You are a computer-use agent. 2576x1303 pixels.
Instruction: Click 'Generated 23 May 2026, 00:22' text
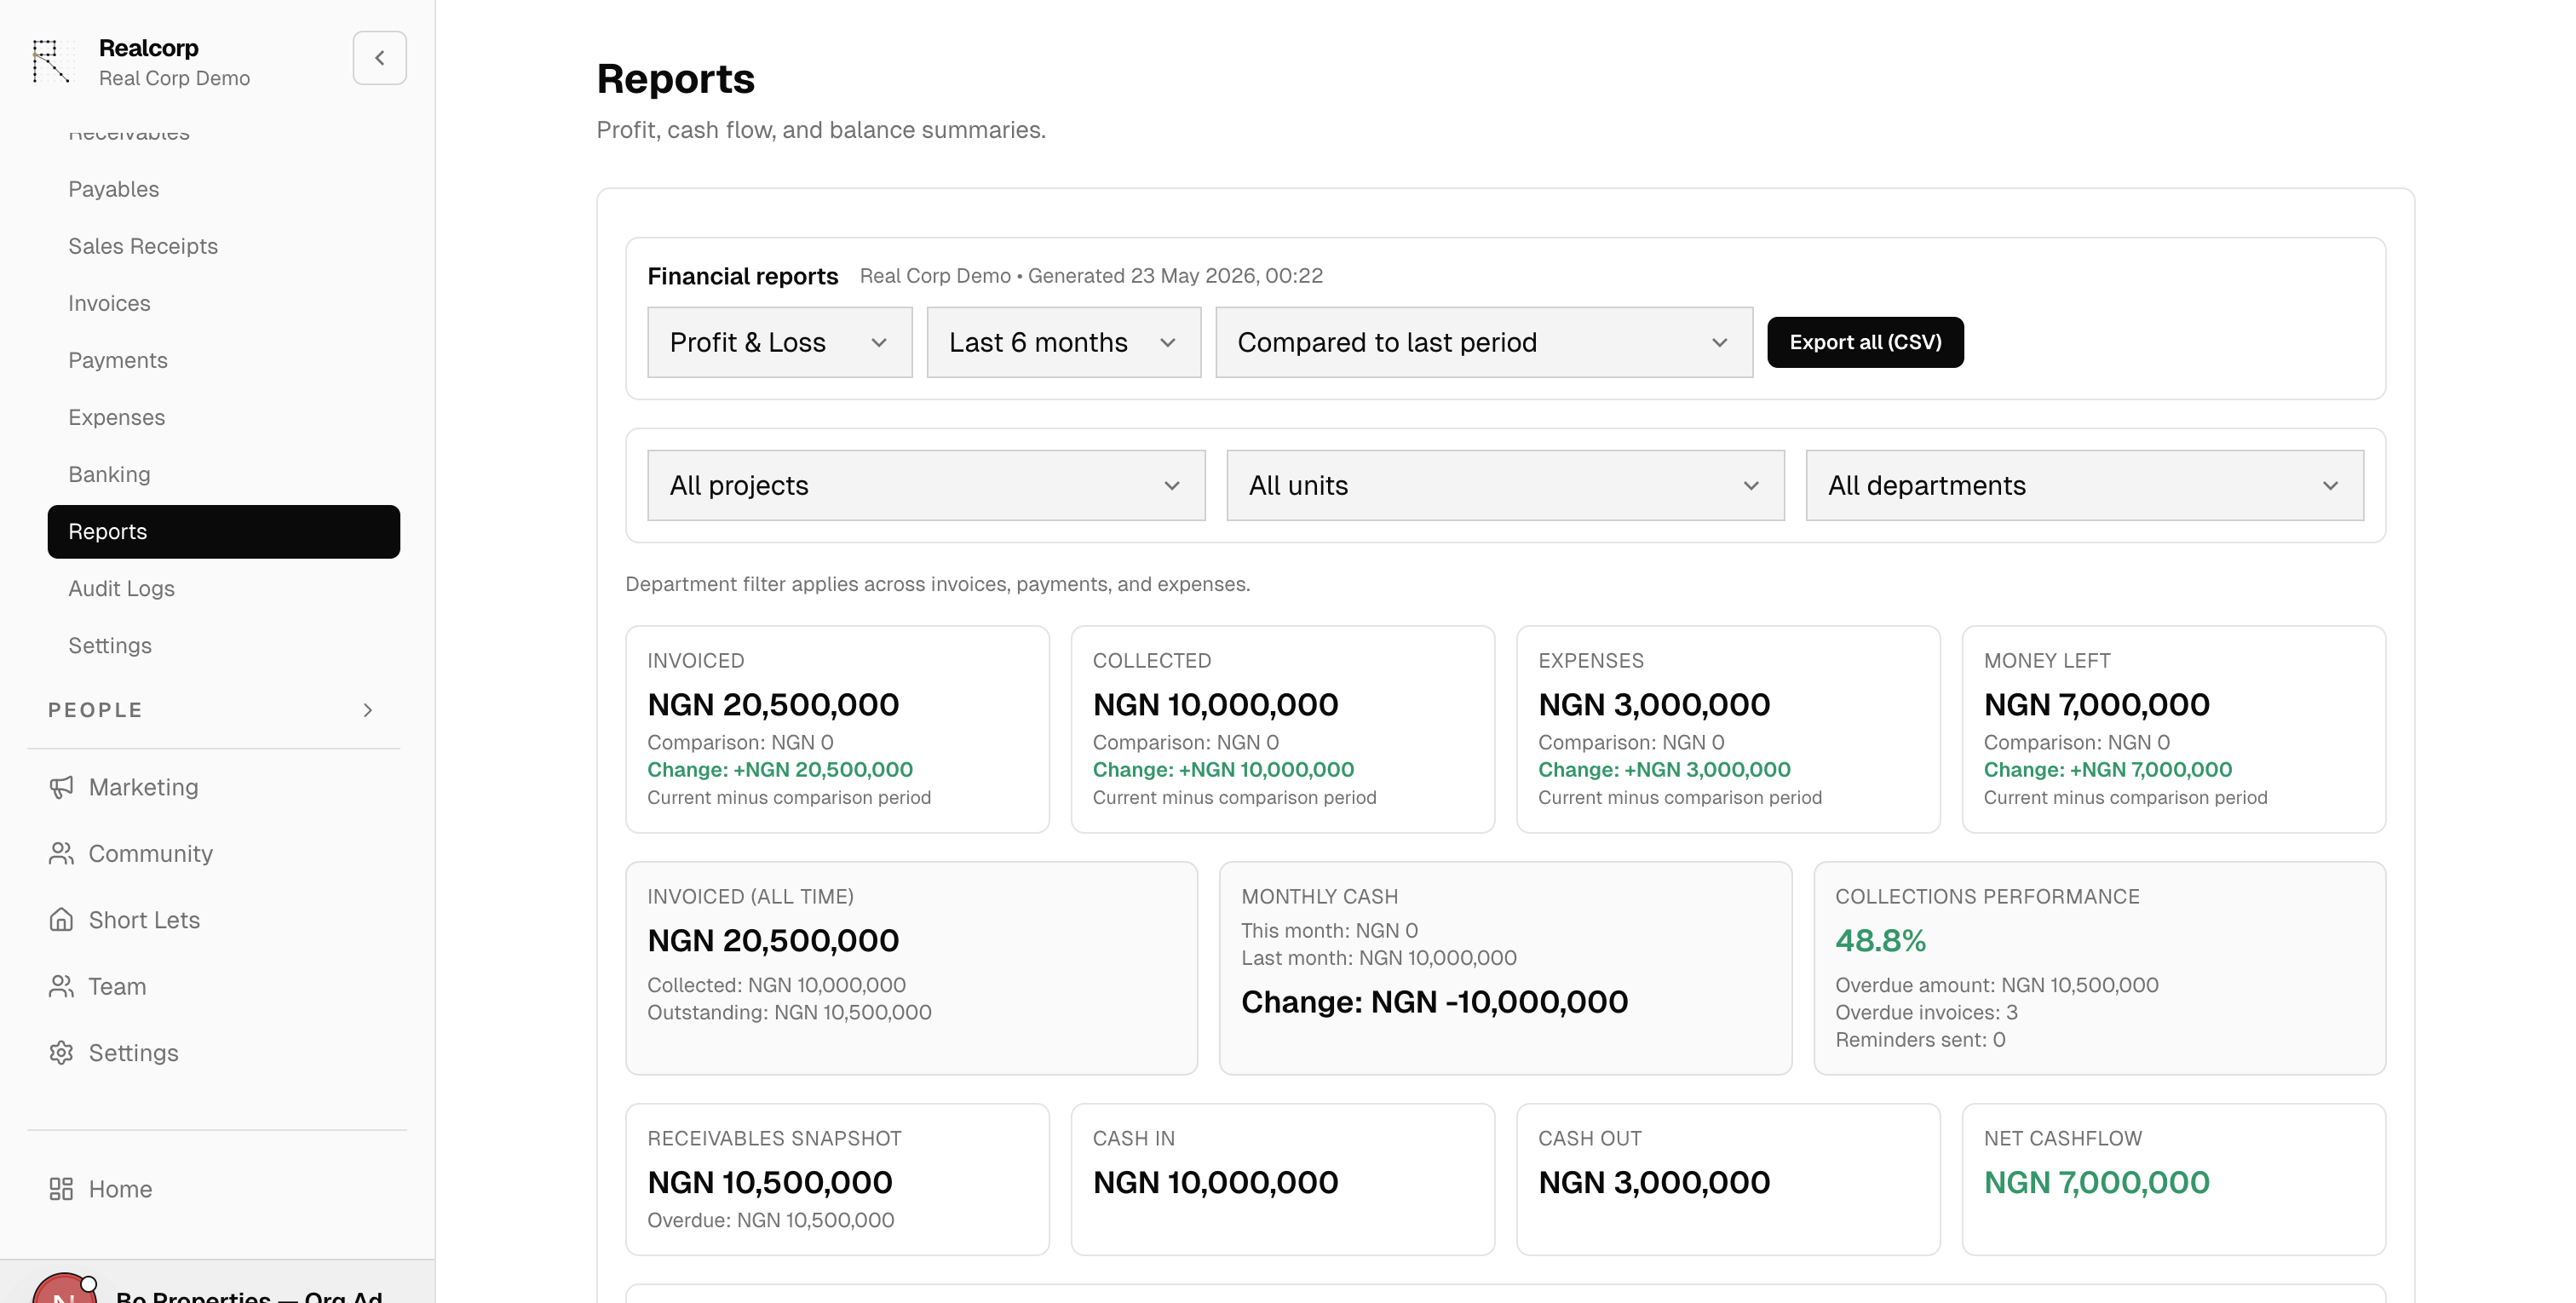tap(1175, 276)
